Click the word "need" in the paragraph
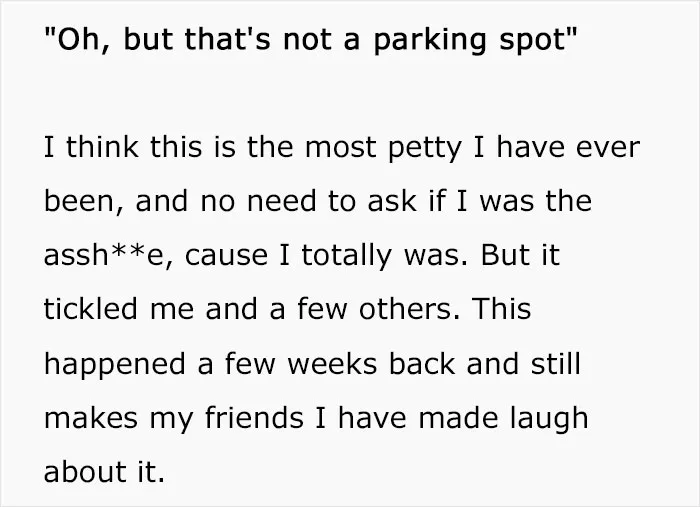This screenshot has width=700, height=507. [x=282, y=201]
